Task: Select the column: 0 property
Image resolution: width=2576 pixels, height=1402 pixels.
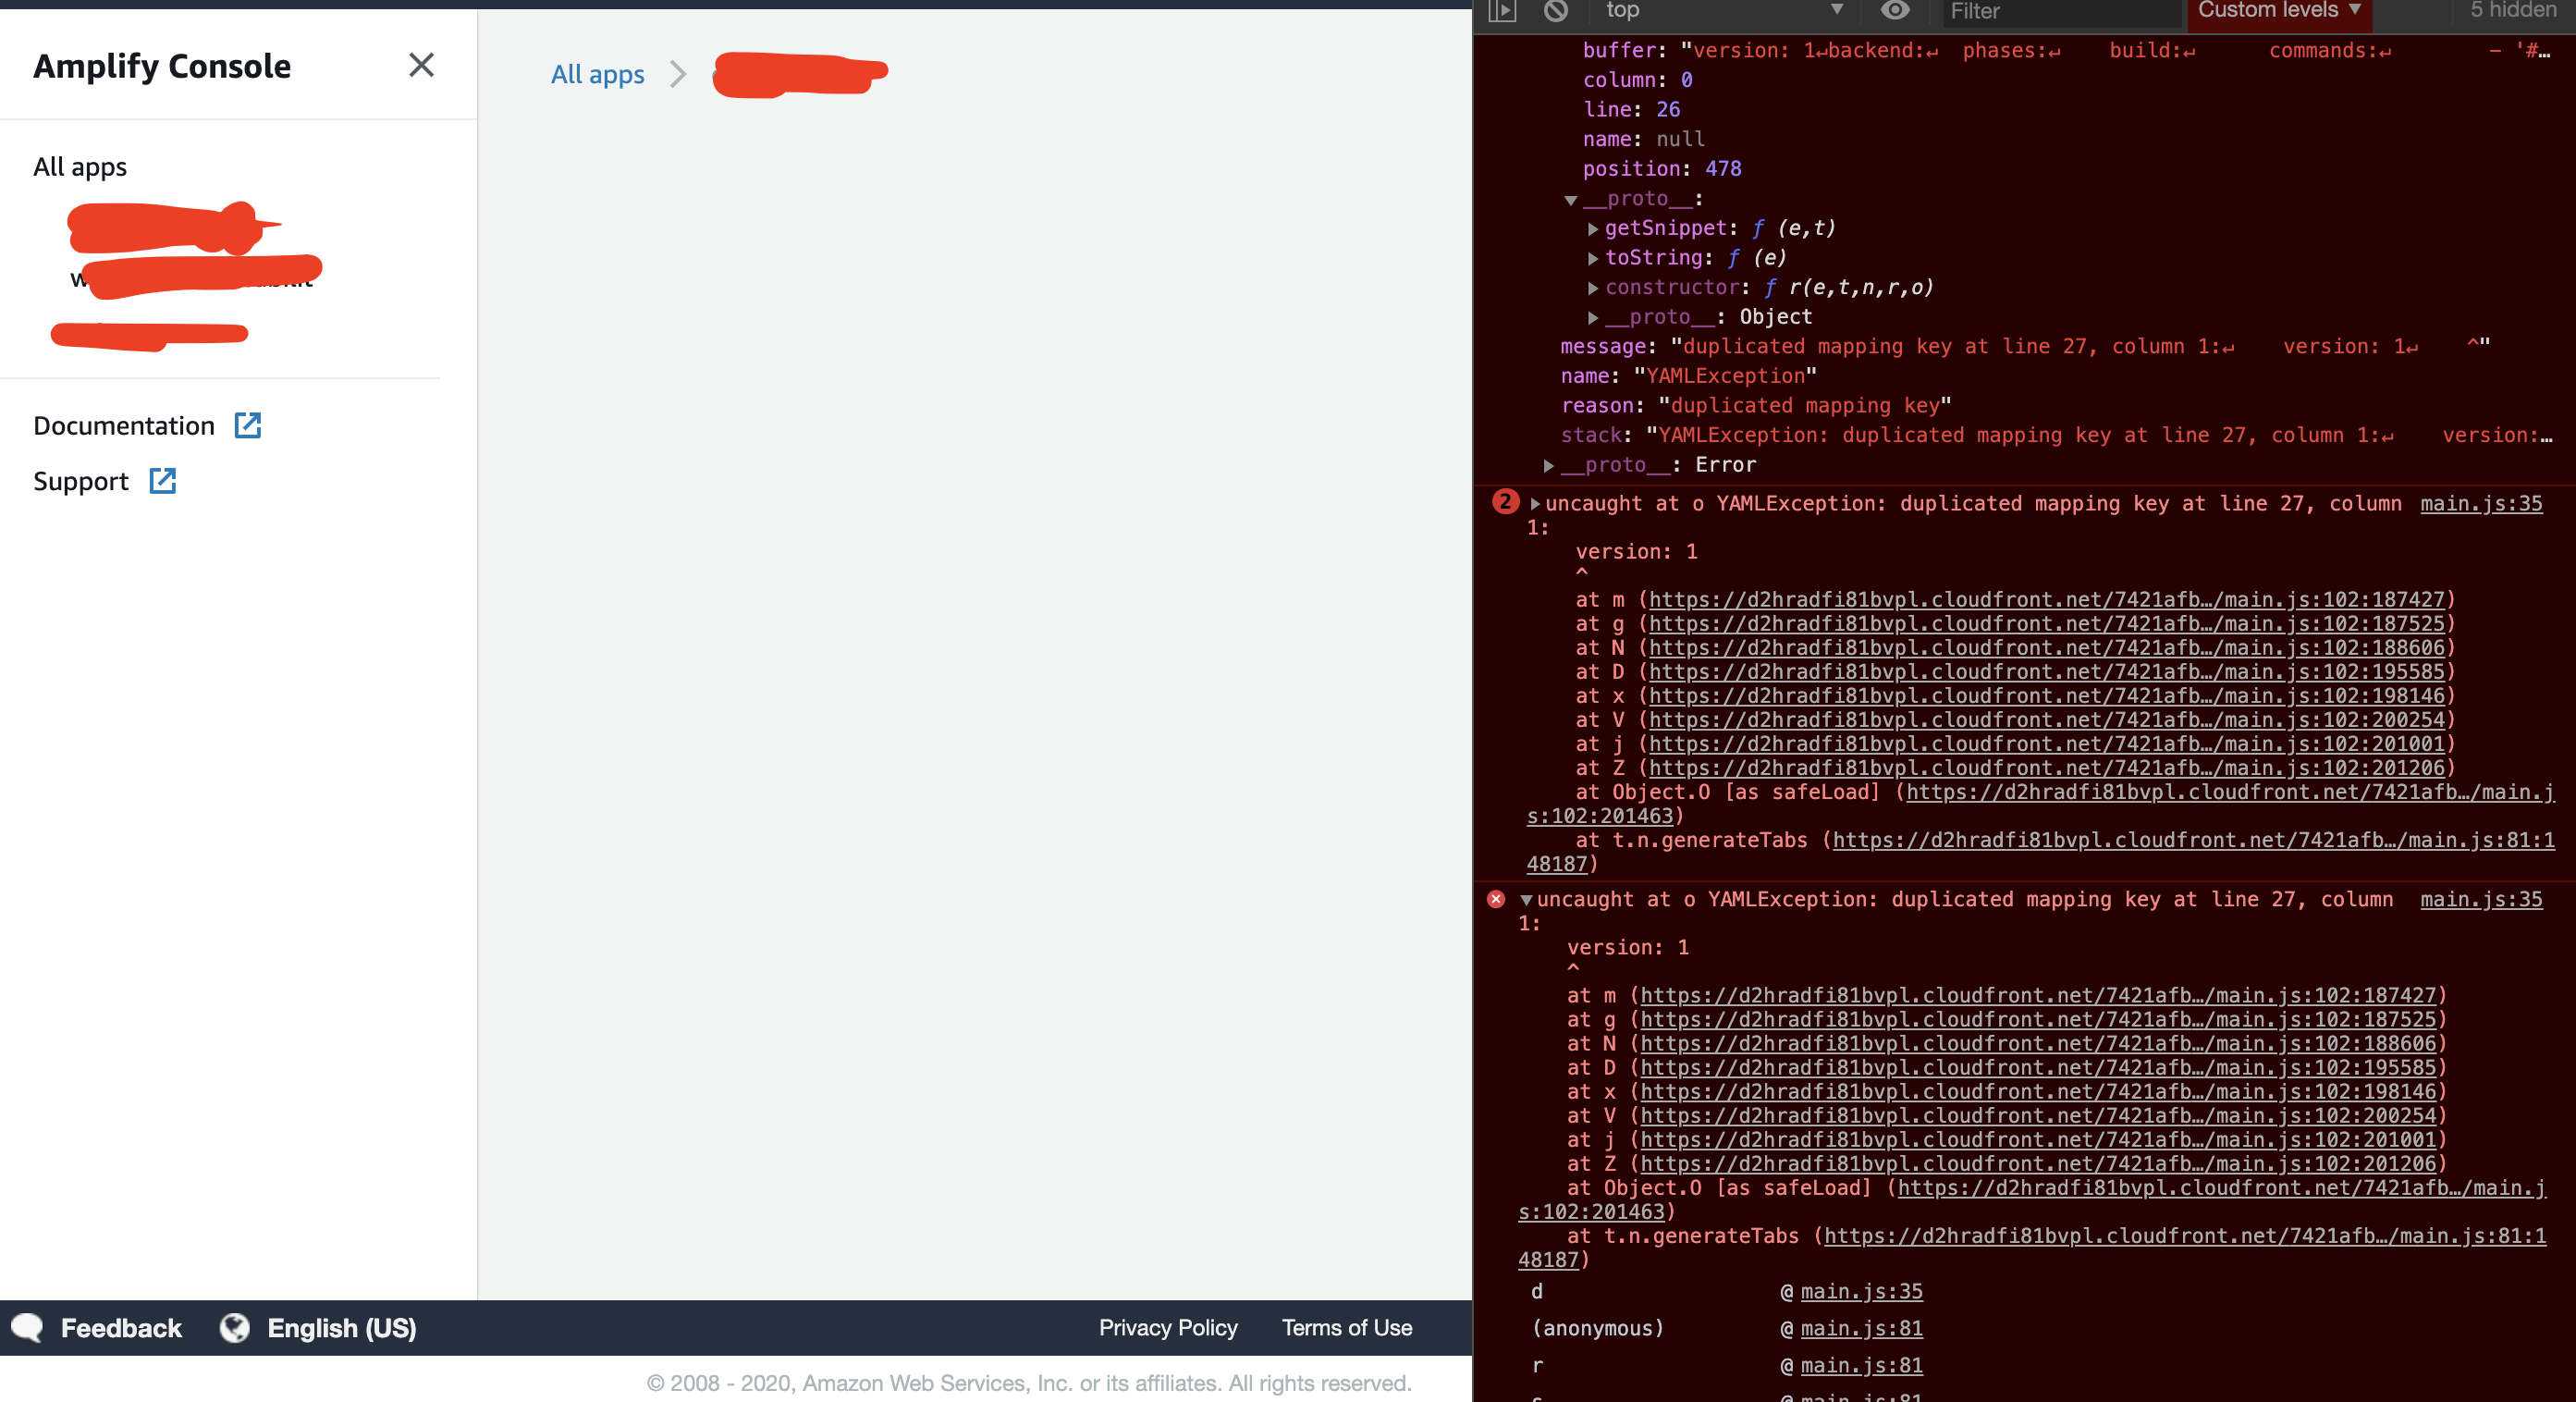Action: [x=1637, y=80]
